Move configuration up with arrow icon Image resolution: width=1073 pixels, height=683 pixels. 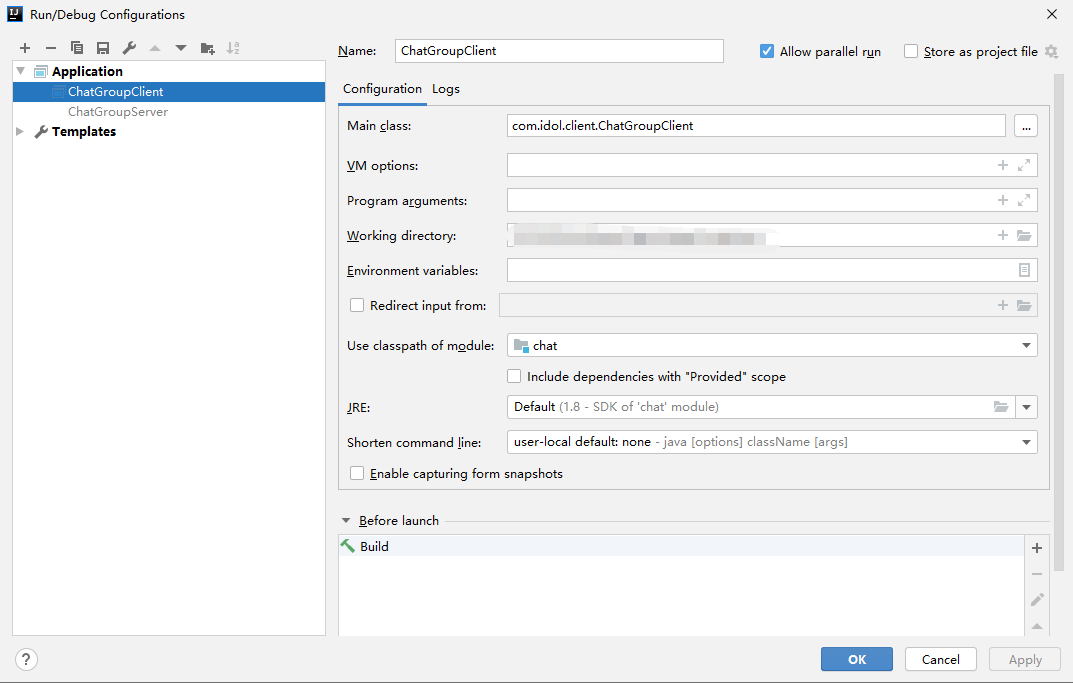[155, 48]
